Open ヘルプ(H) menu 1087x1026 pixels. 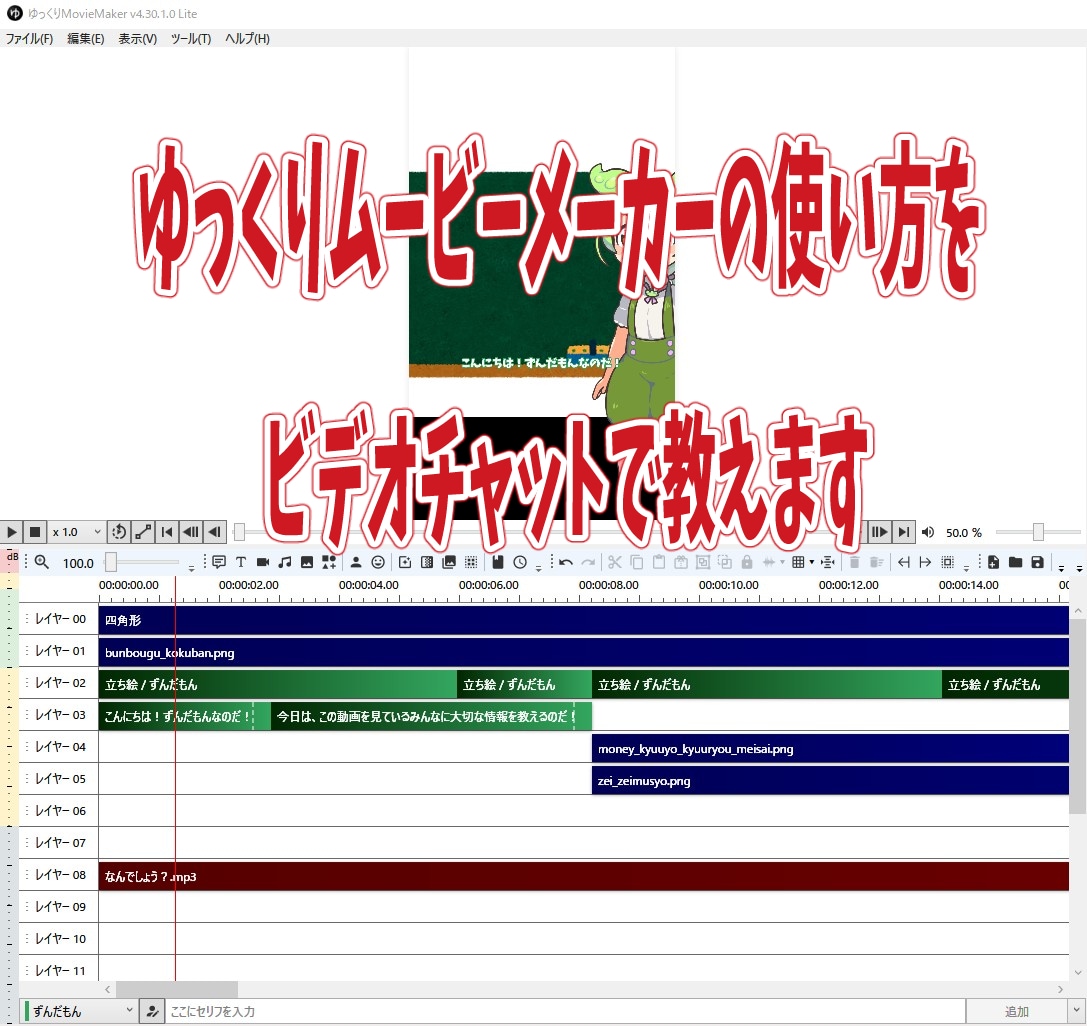coord(247,39)
